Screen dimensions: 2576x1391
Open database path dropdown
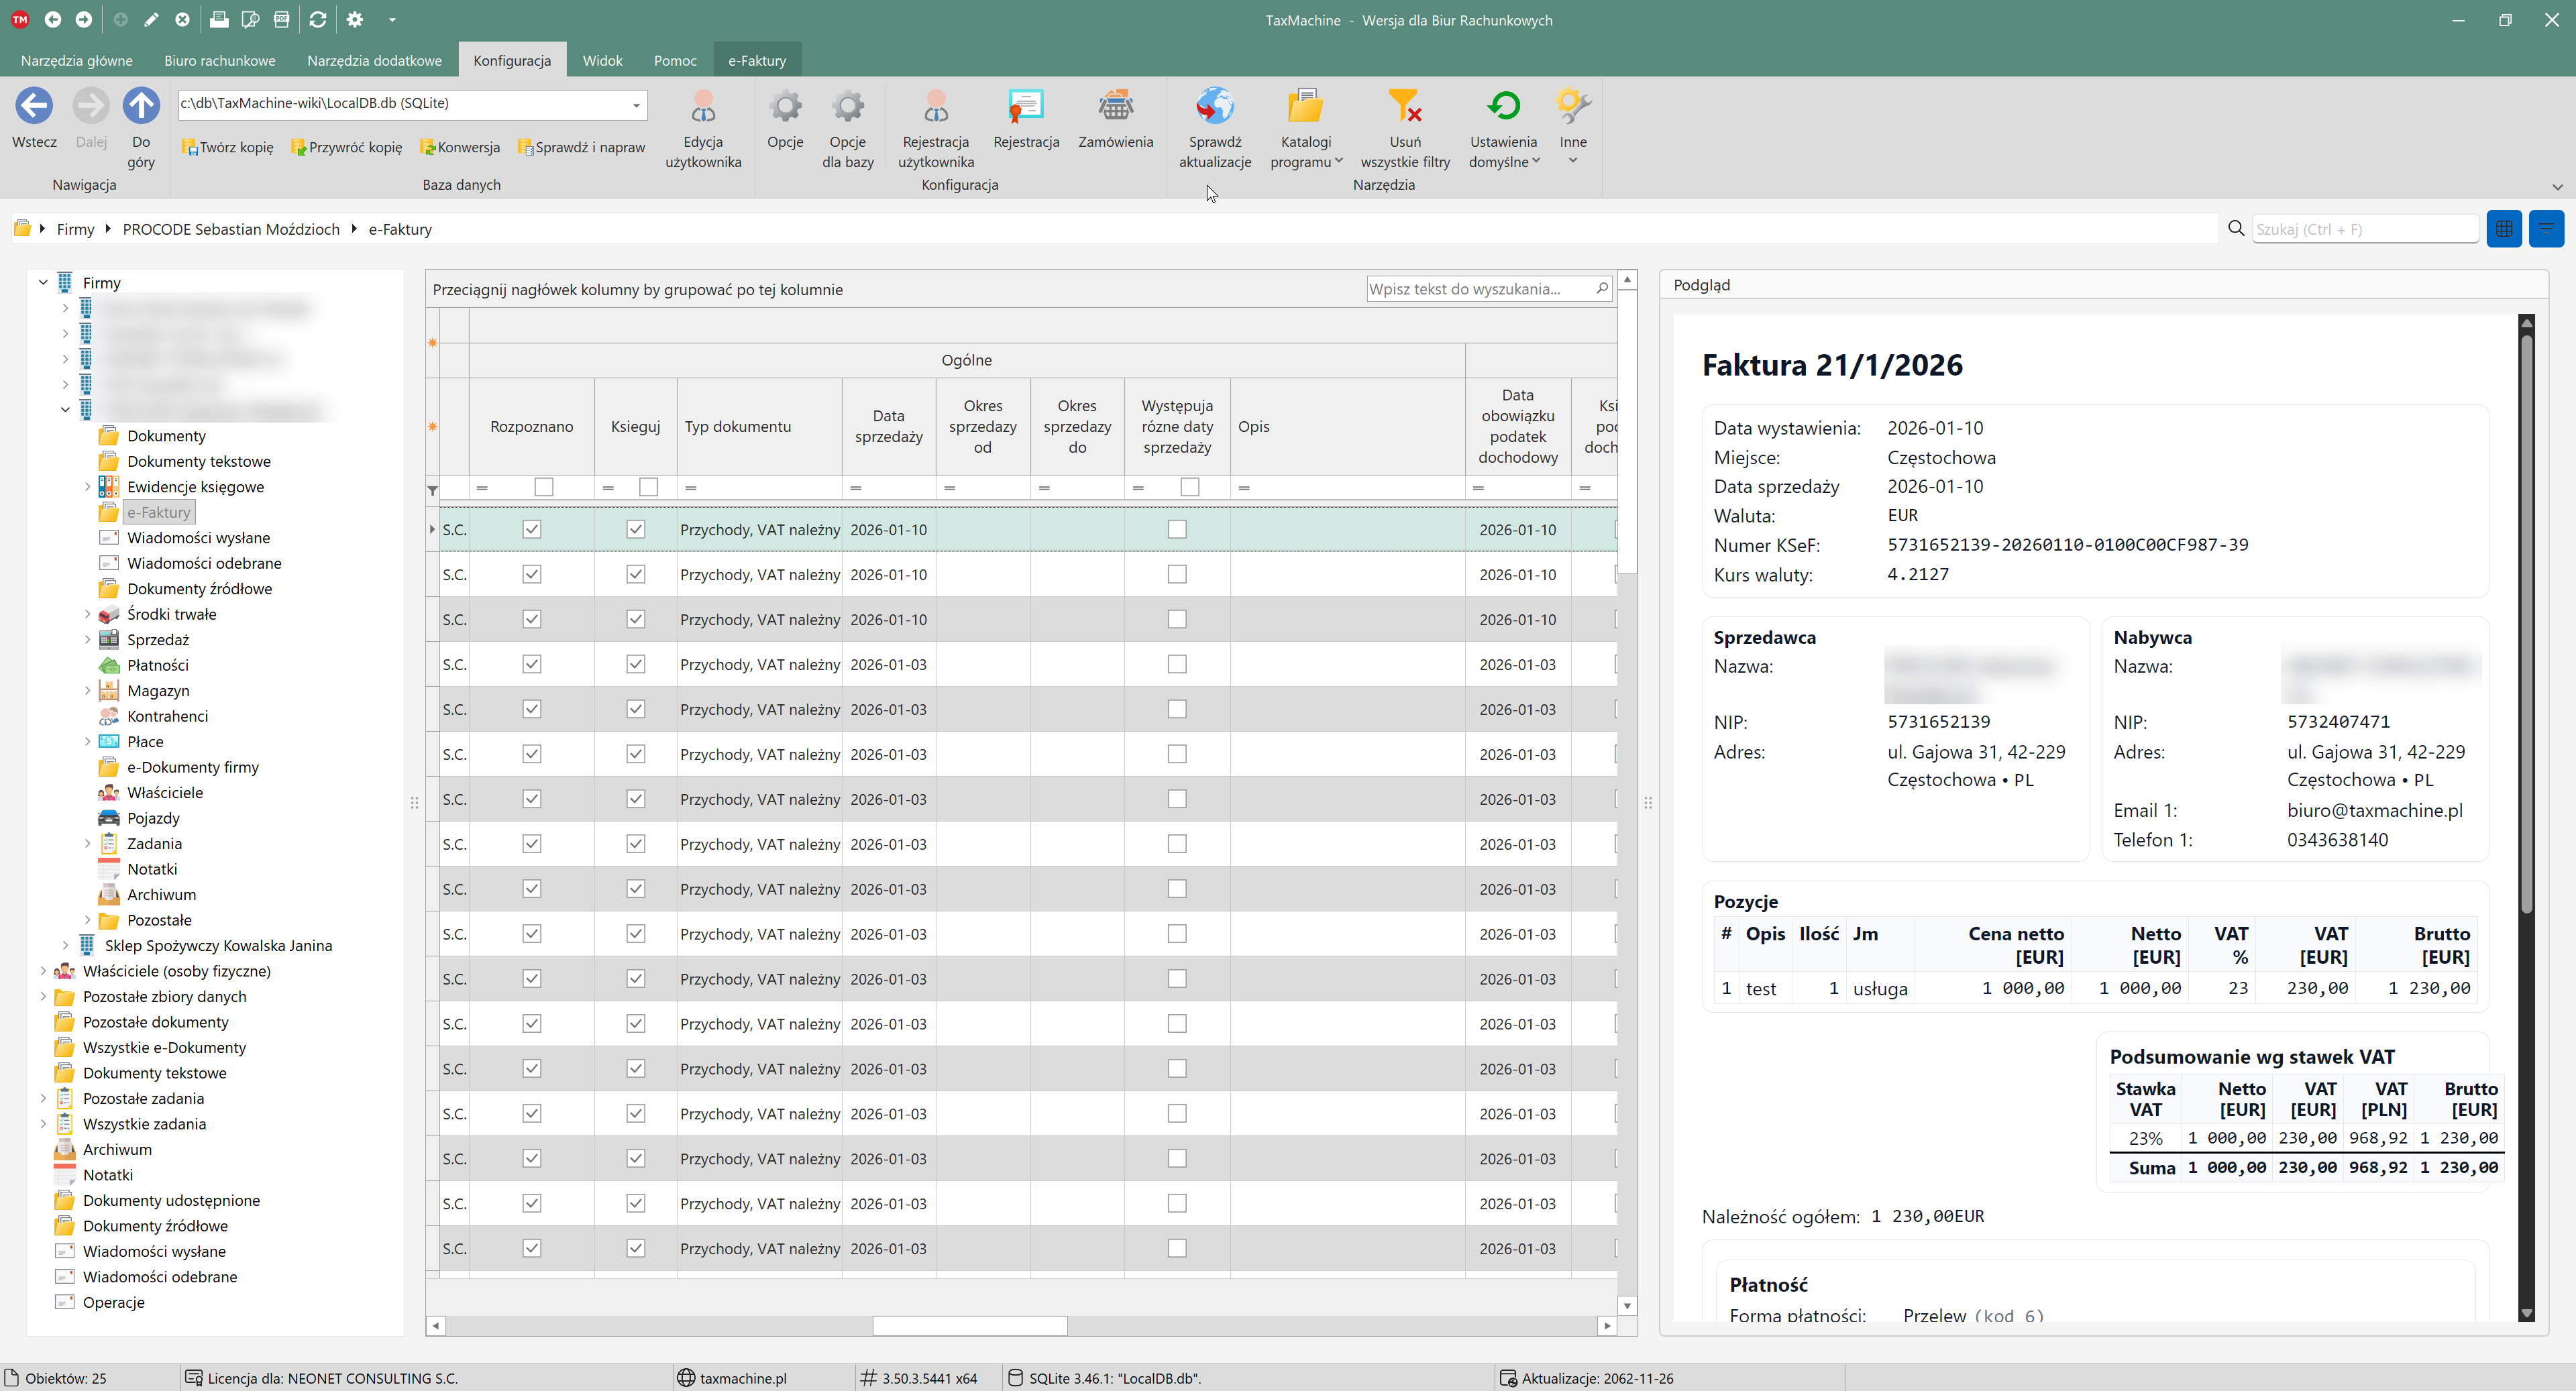pos(636,104)
